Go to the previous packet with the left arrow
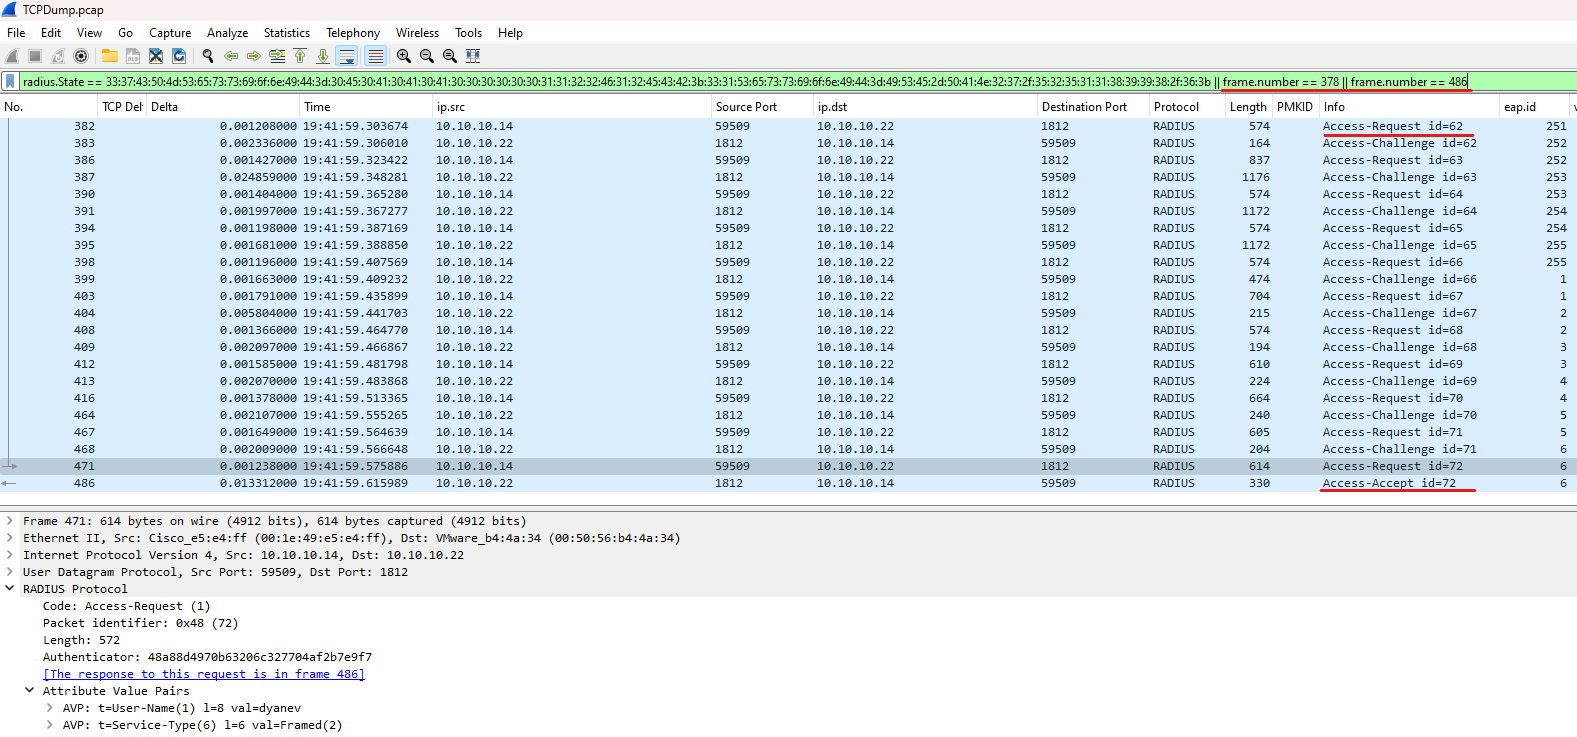Screen dimensions: 1577x737 (x=231, y=56)
